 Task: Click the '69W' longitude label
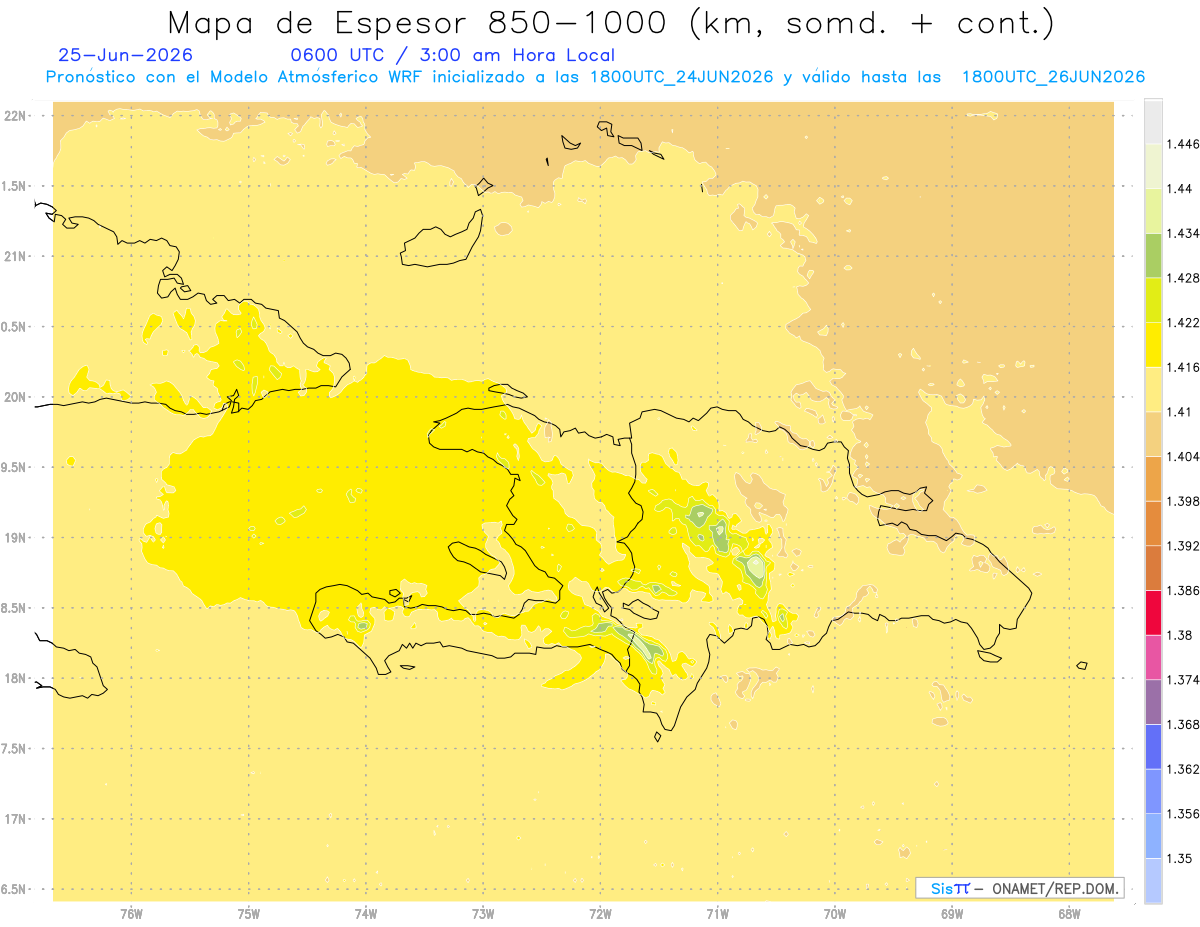[952, 914]
